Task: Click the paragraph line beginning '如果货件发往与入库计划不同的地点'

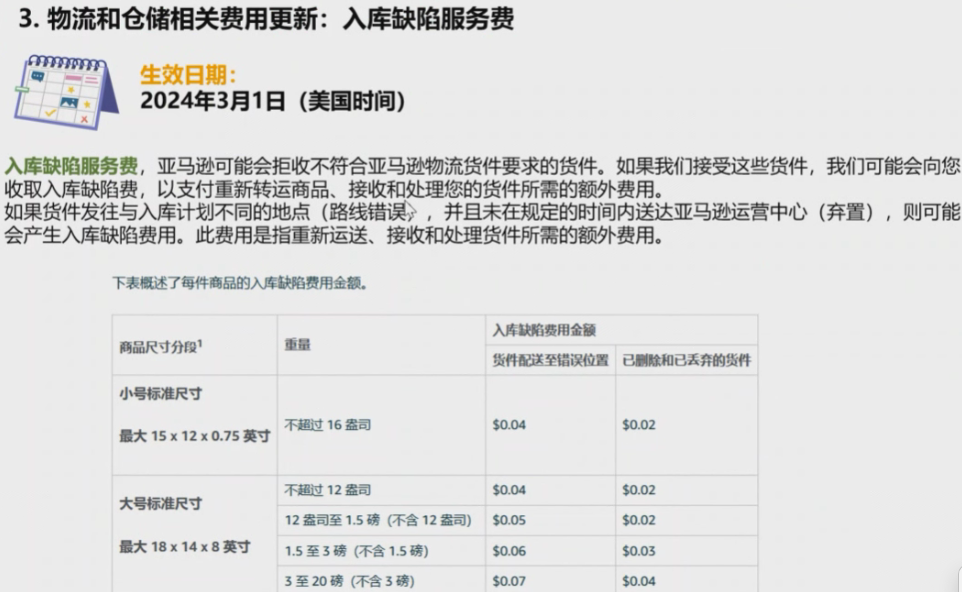Action: pos(482,212)
